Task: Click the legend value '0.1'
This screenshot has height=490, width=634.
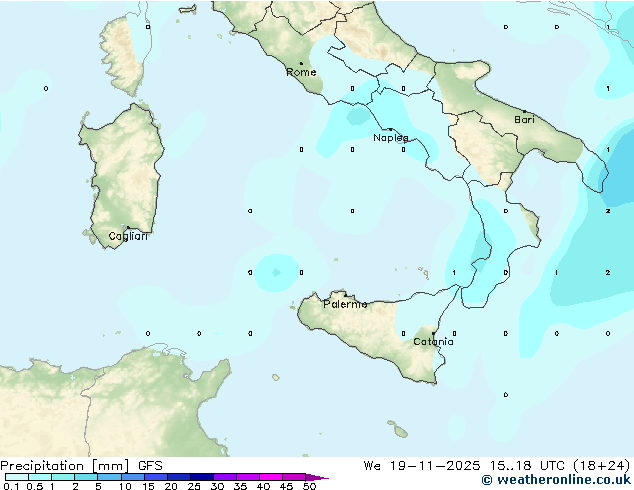Action: point(11,486)
